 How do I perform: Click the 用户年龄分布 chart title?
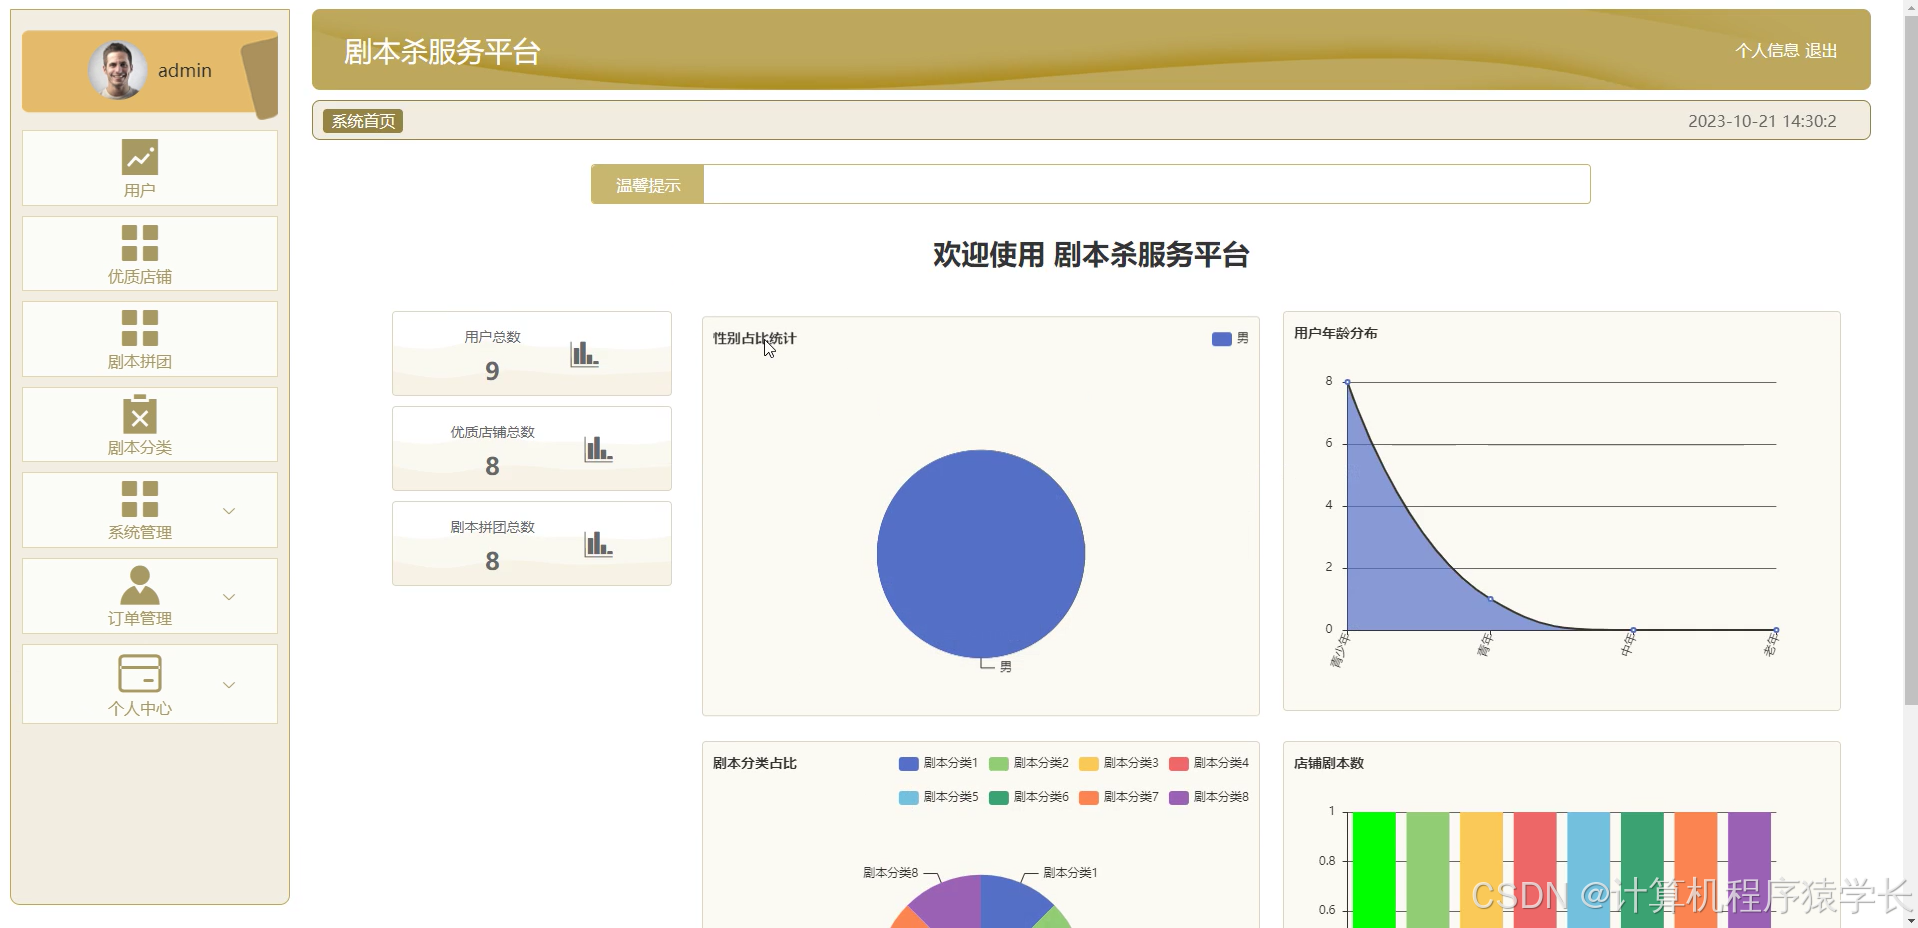click(x=1335, y=334)
